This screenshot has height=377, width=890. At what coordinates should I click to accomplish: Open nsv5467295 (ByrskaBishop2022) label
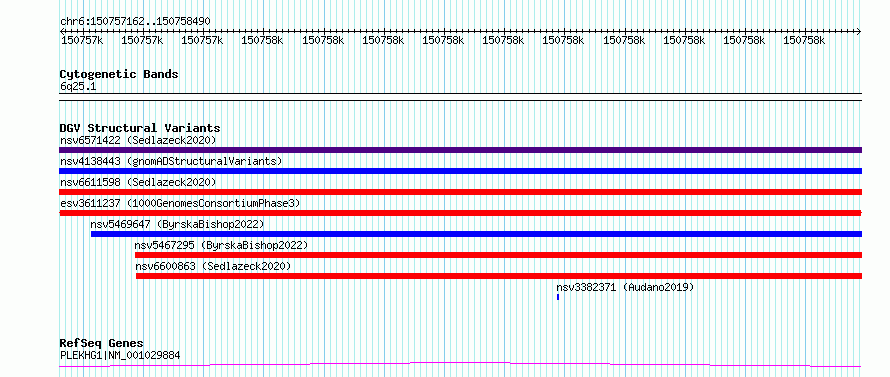click(221, 245)
